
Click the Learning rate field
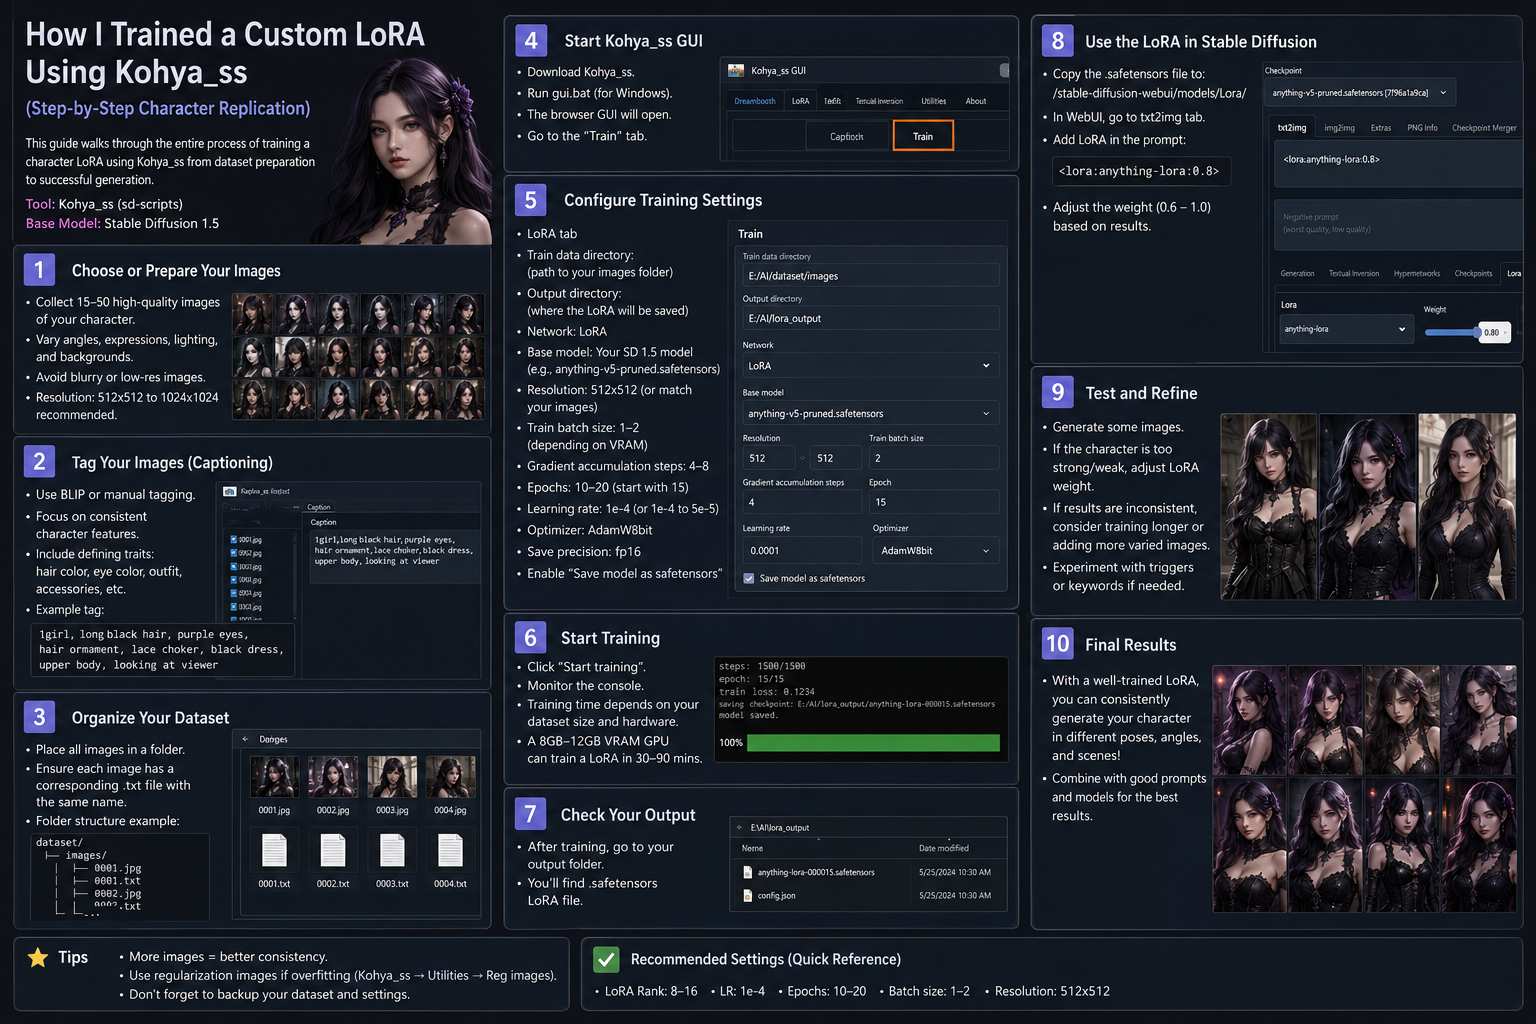801,551
